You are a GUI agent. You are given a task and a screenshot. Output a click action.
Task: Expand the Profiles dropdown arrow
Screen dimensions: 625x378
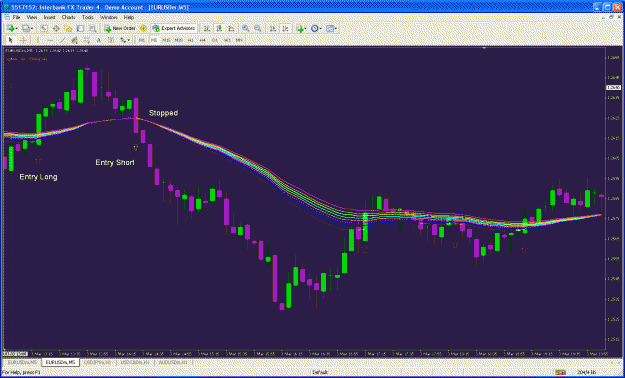coord(32,28)
